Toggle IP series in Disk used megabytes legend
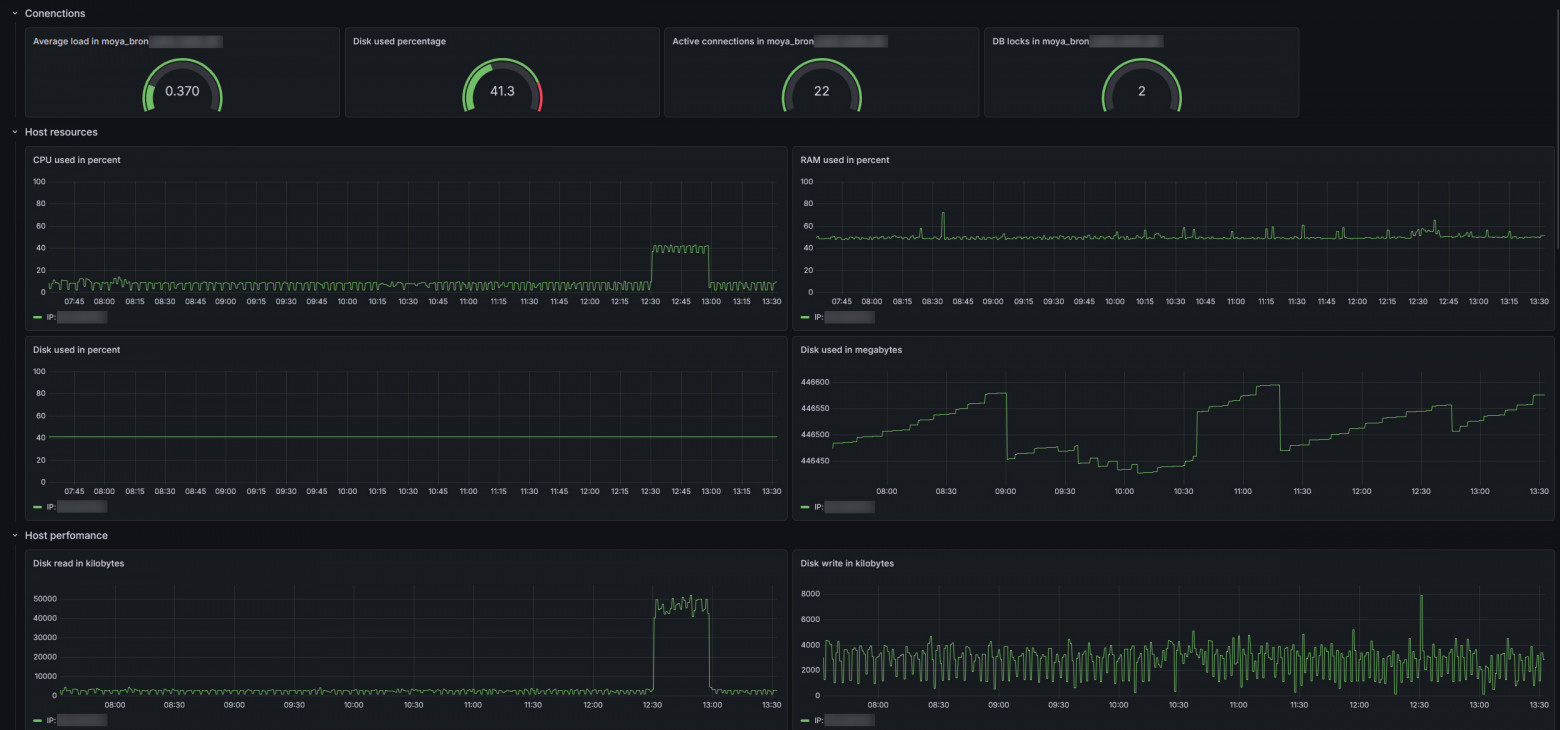This screenshot has width=1560, height=730. pos(844,507)
